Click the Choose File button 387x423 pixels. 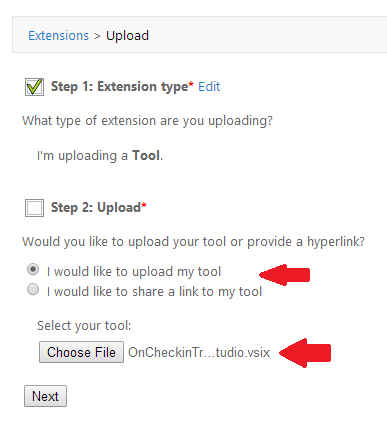coord(81,352)
